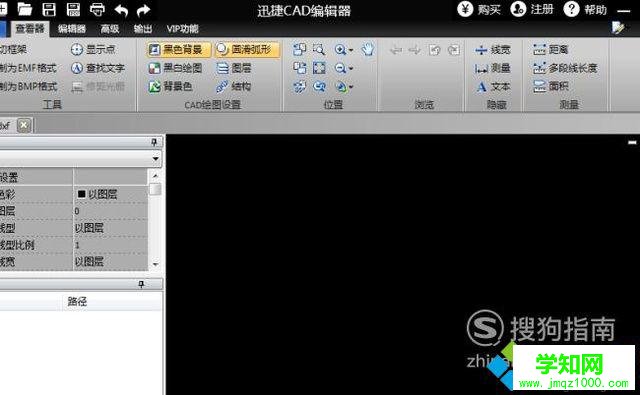Image resolution: width=640 pixels, height=395 pixels.
Task: Click the 注册 user icon
Action: coord(518,9)
